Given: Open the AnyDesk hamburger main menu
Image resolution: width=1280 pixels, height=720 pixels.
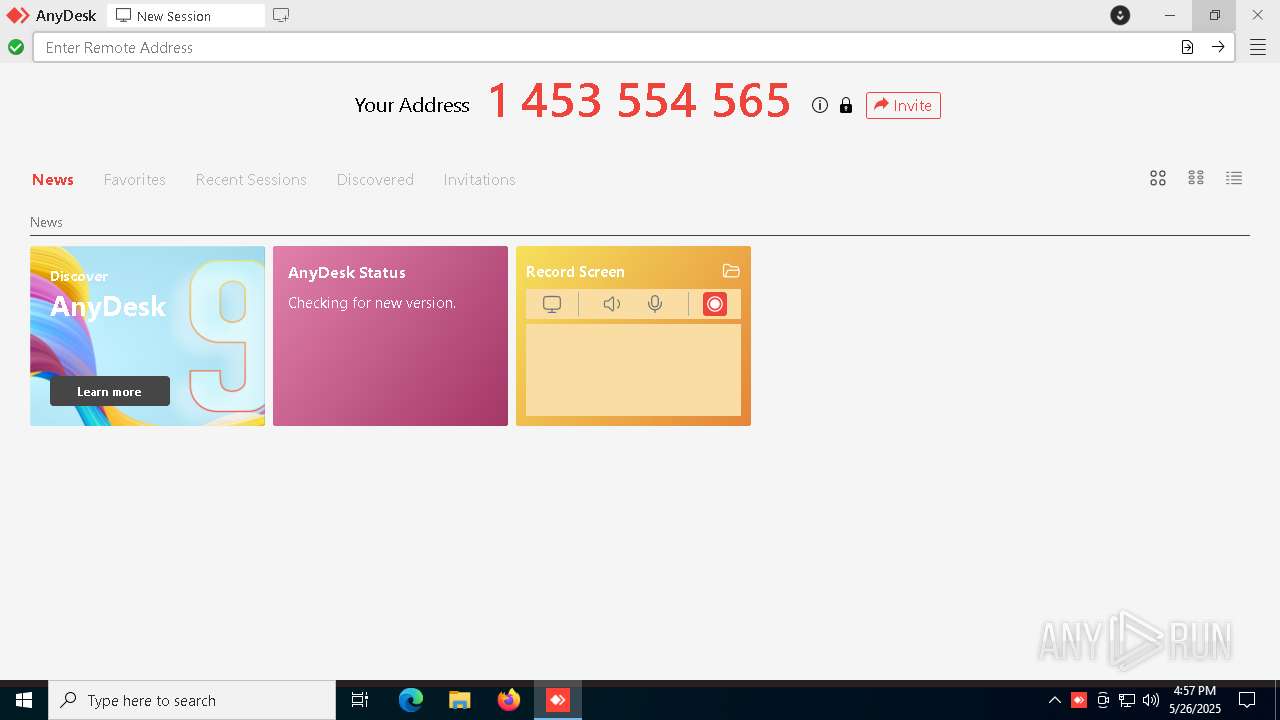Looking at the screenshot, I should [x=1258, y=47].
